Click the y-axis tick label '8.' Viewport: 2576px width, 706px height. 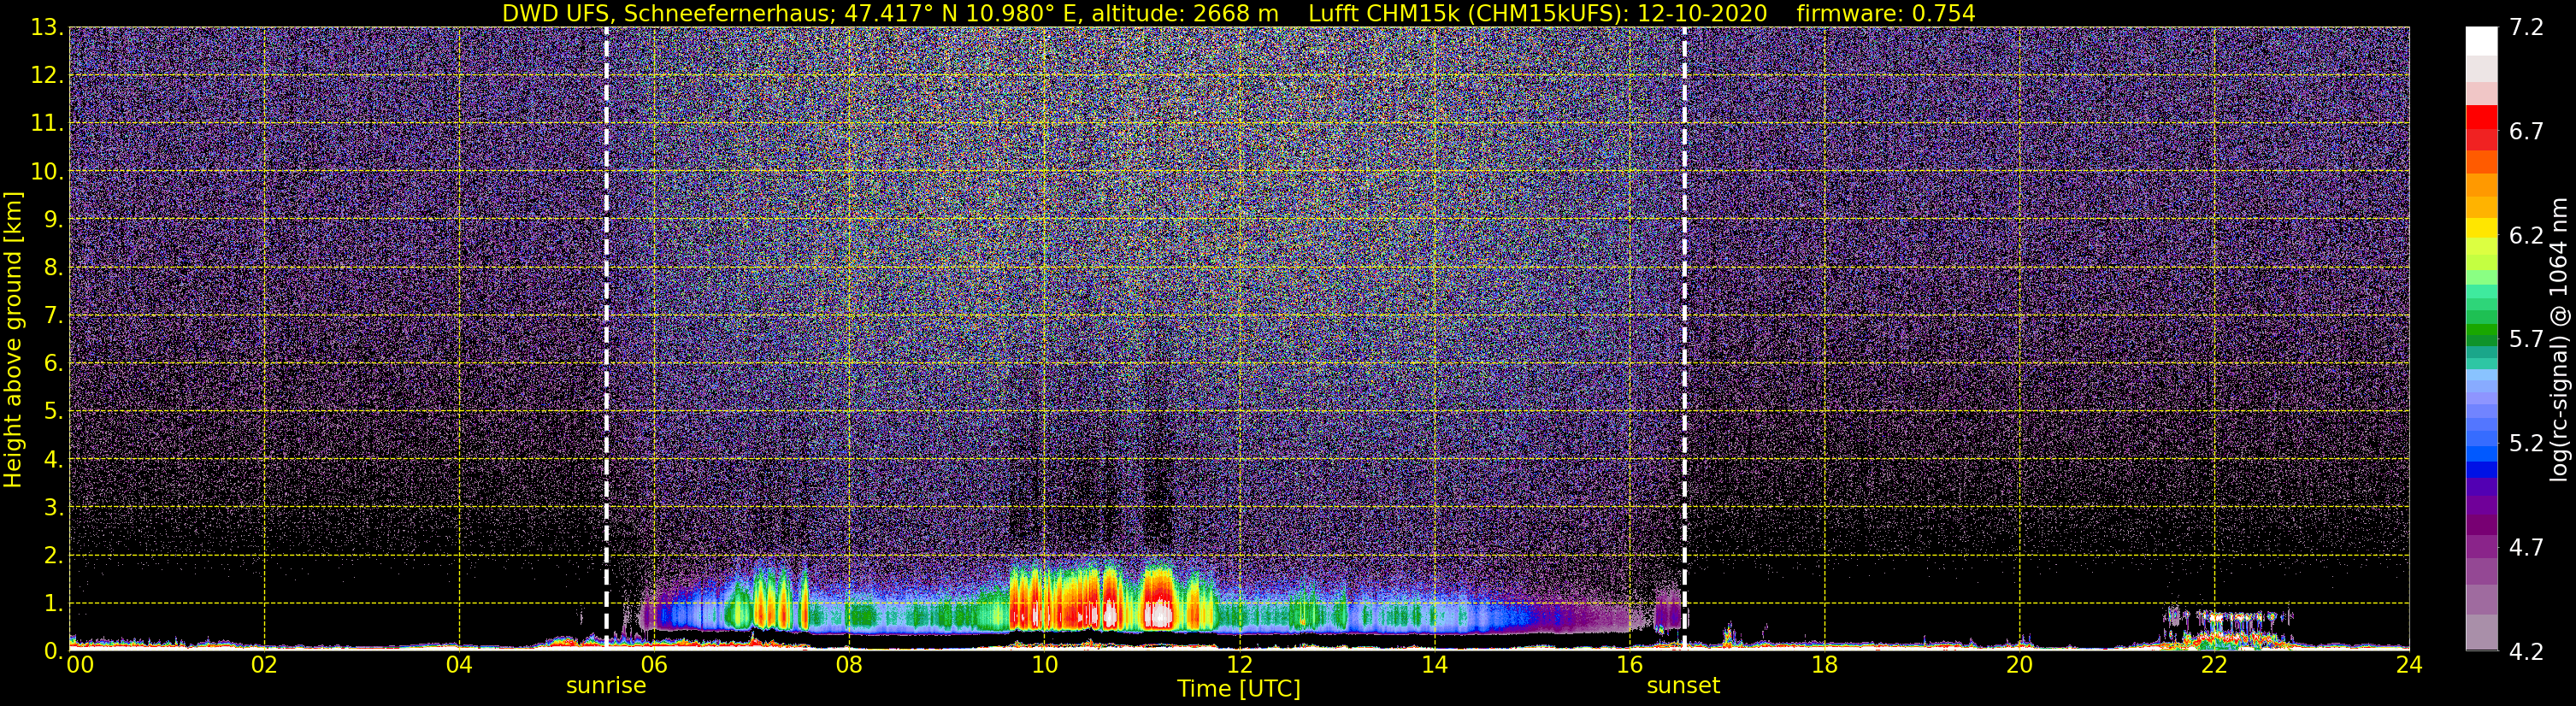[53, 267]
